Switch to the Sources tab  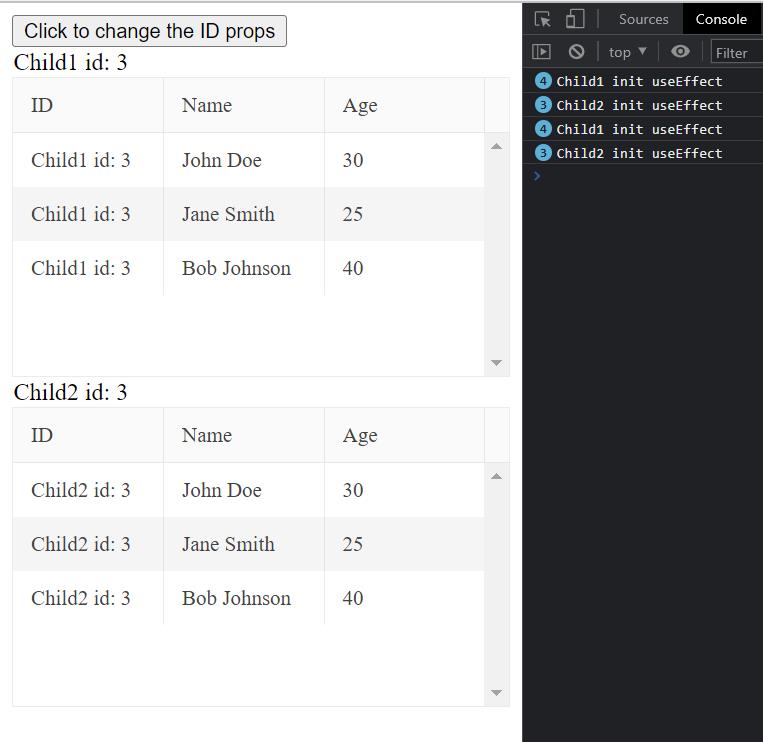coord(643,19)
